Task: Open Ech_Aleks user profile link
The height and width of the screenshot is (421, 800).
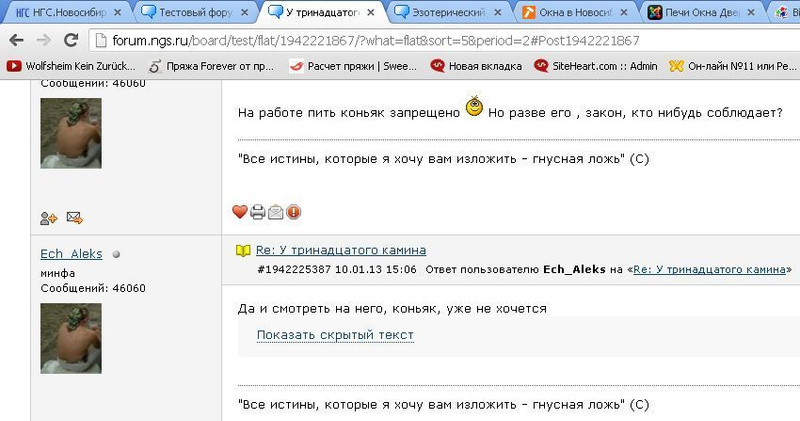Action: point(71,254)
